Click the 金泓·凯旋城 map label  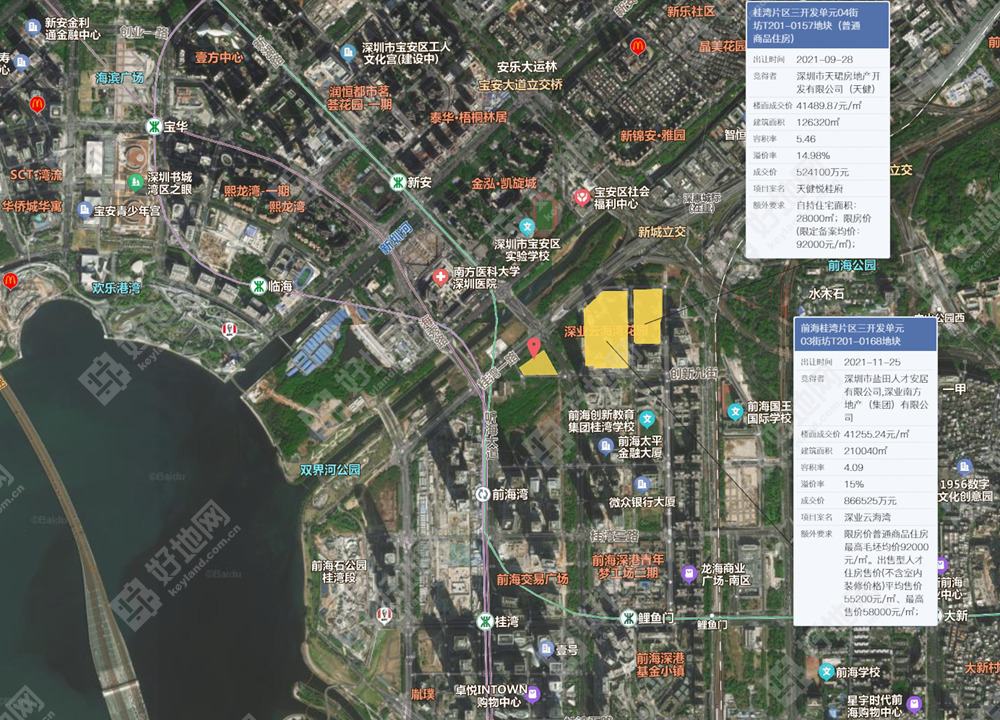[x=504, y=184]
